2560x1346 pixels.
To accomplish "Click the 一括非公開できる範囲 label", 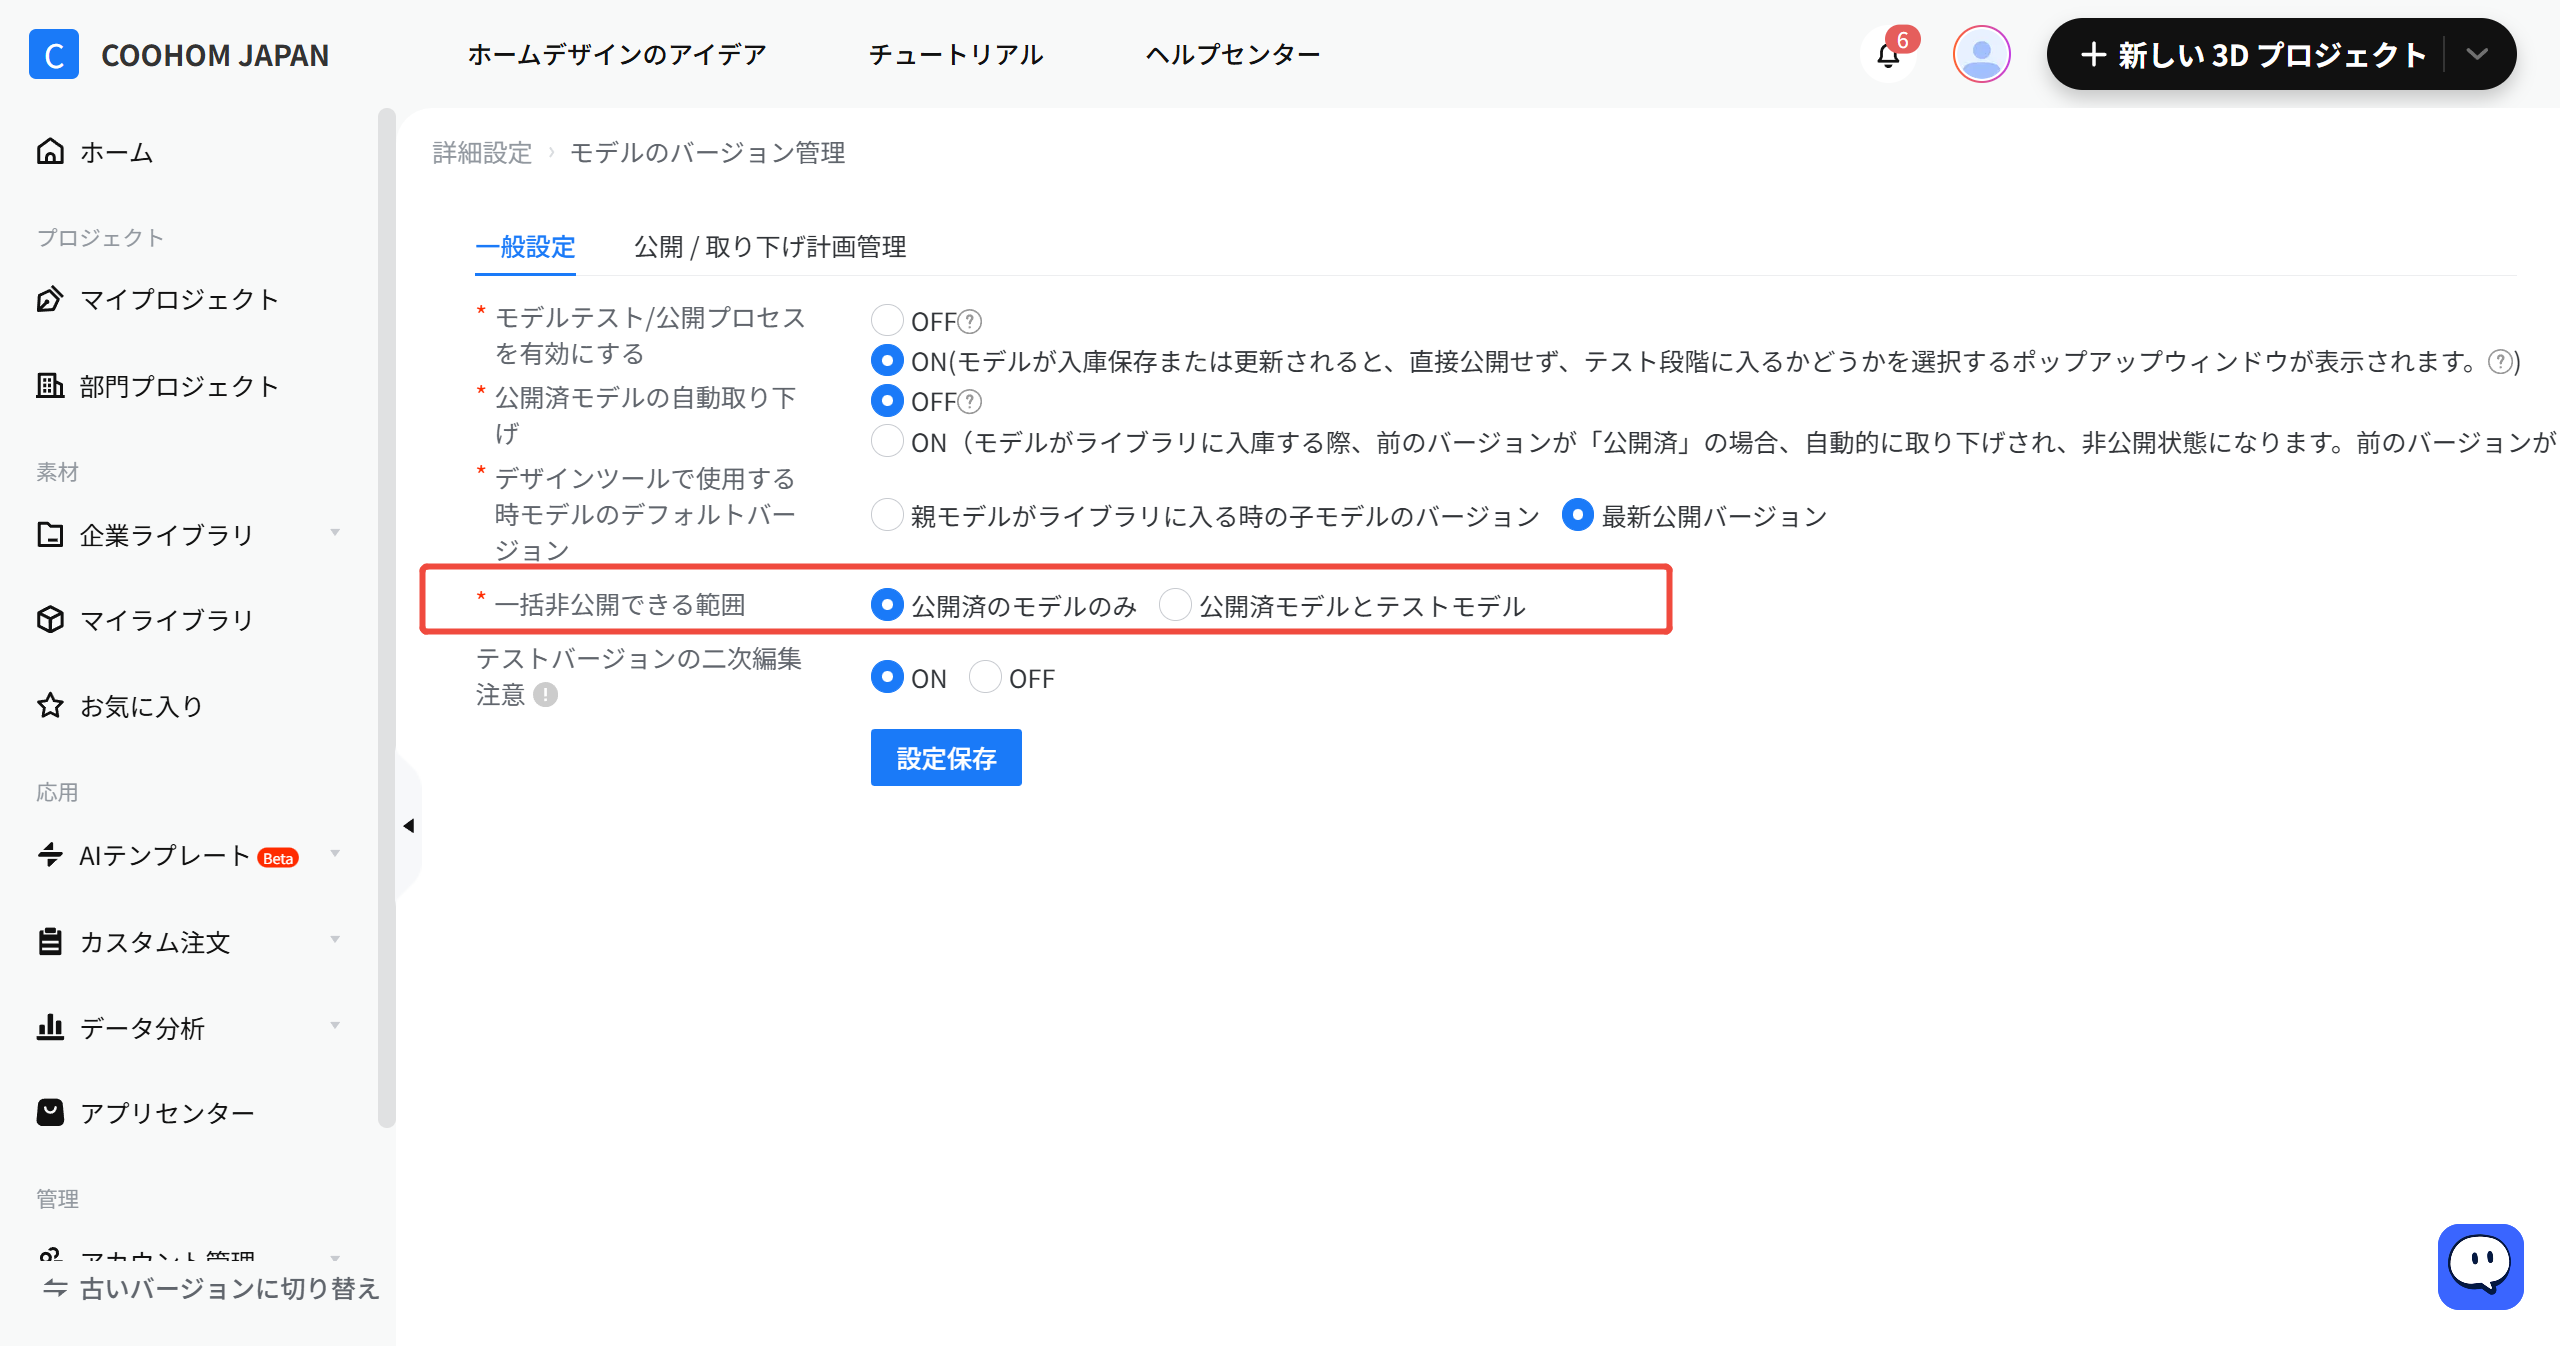I will (620, 605).
